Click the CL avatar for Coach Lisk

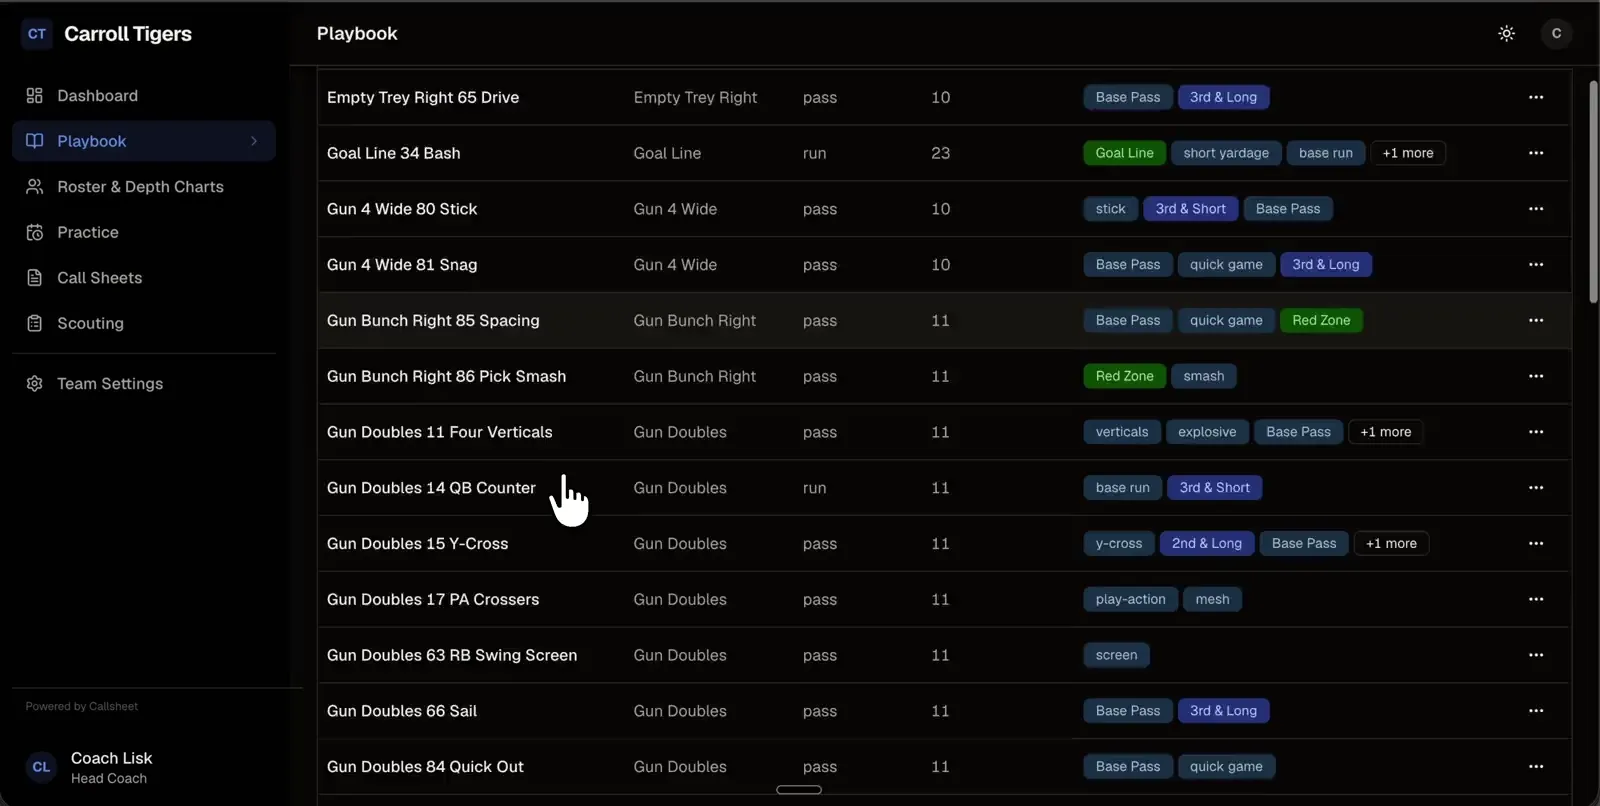point(41,767)
